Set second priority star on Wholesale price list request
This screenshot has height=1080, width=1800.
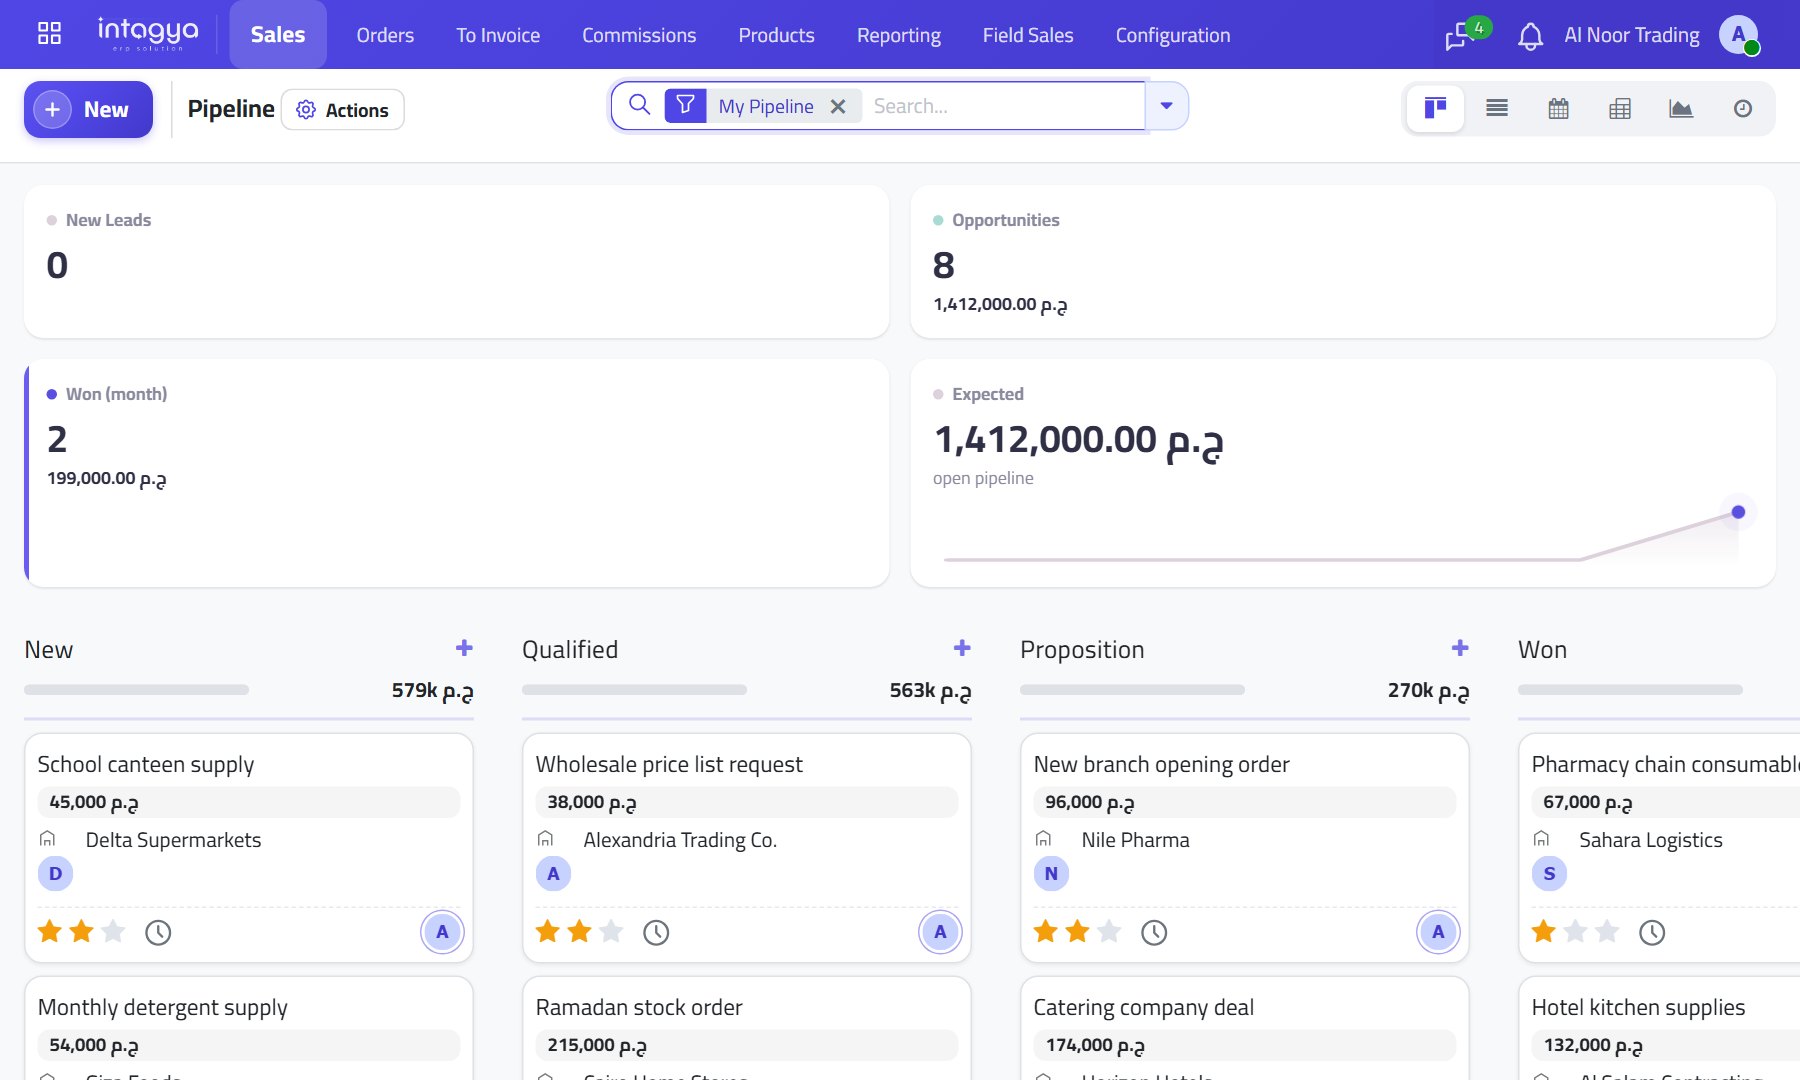(580, 932)
